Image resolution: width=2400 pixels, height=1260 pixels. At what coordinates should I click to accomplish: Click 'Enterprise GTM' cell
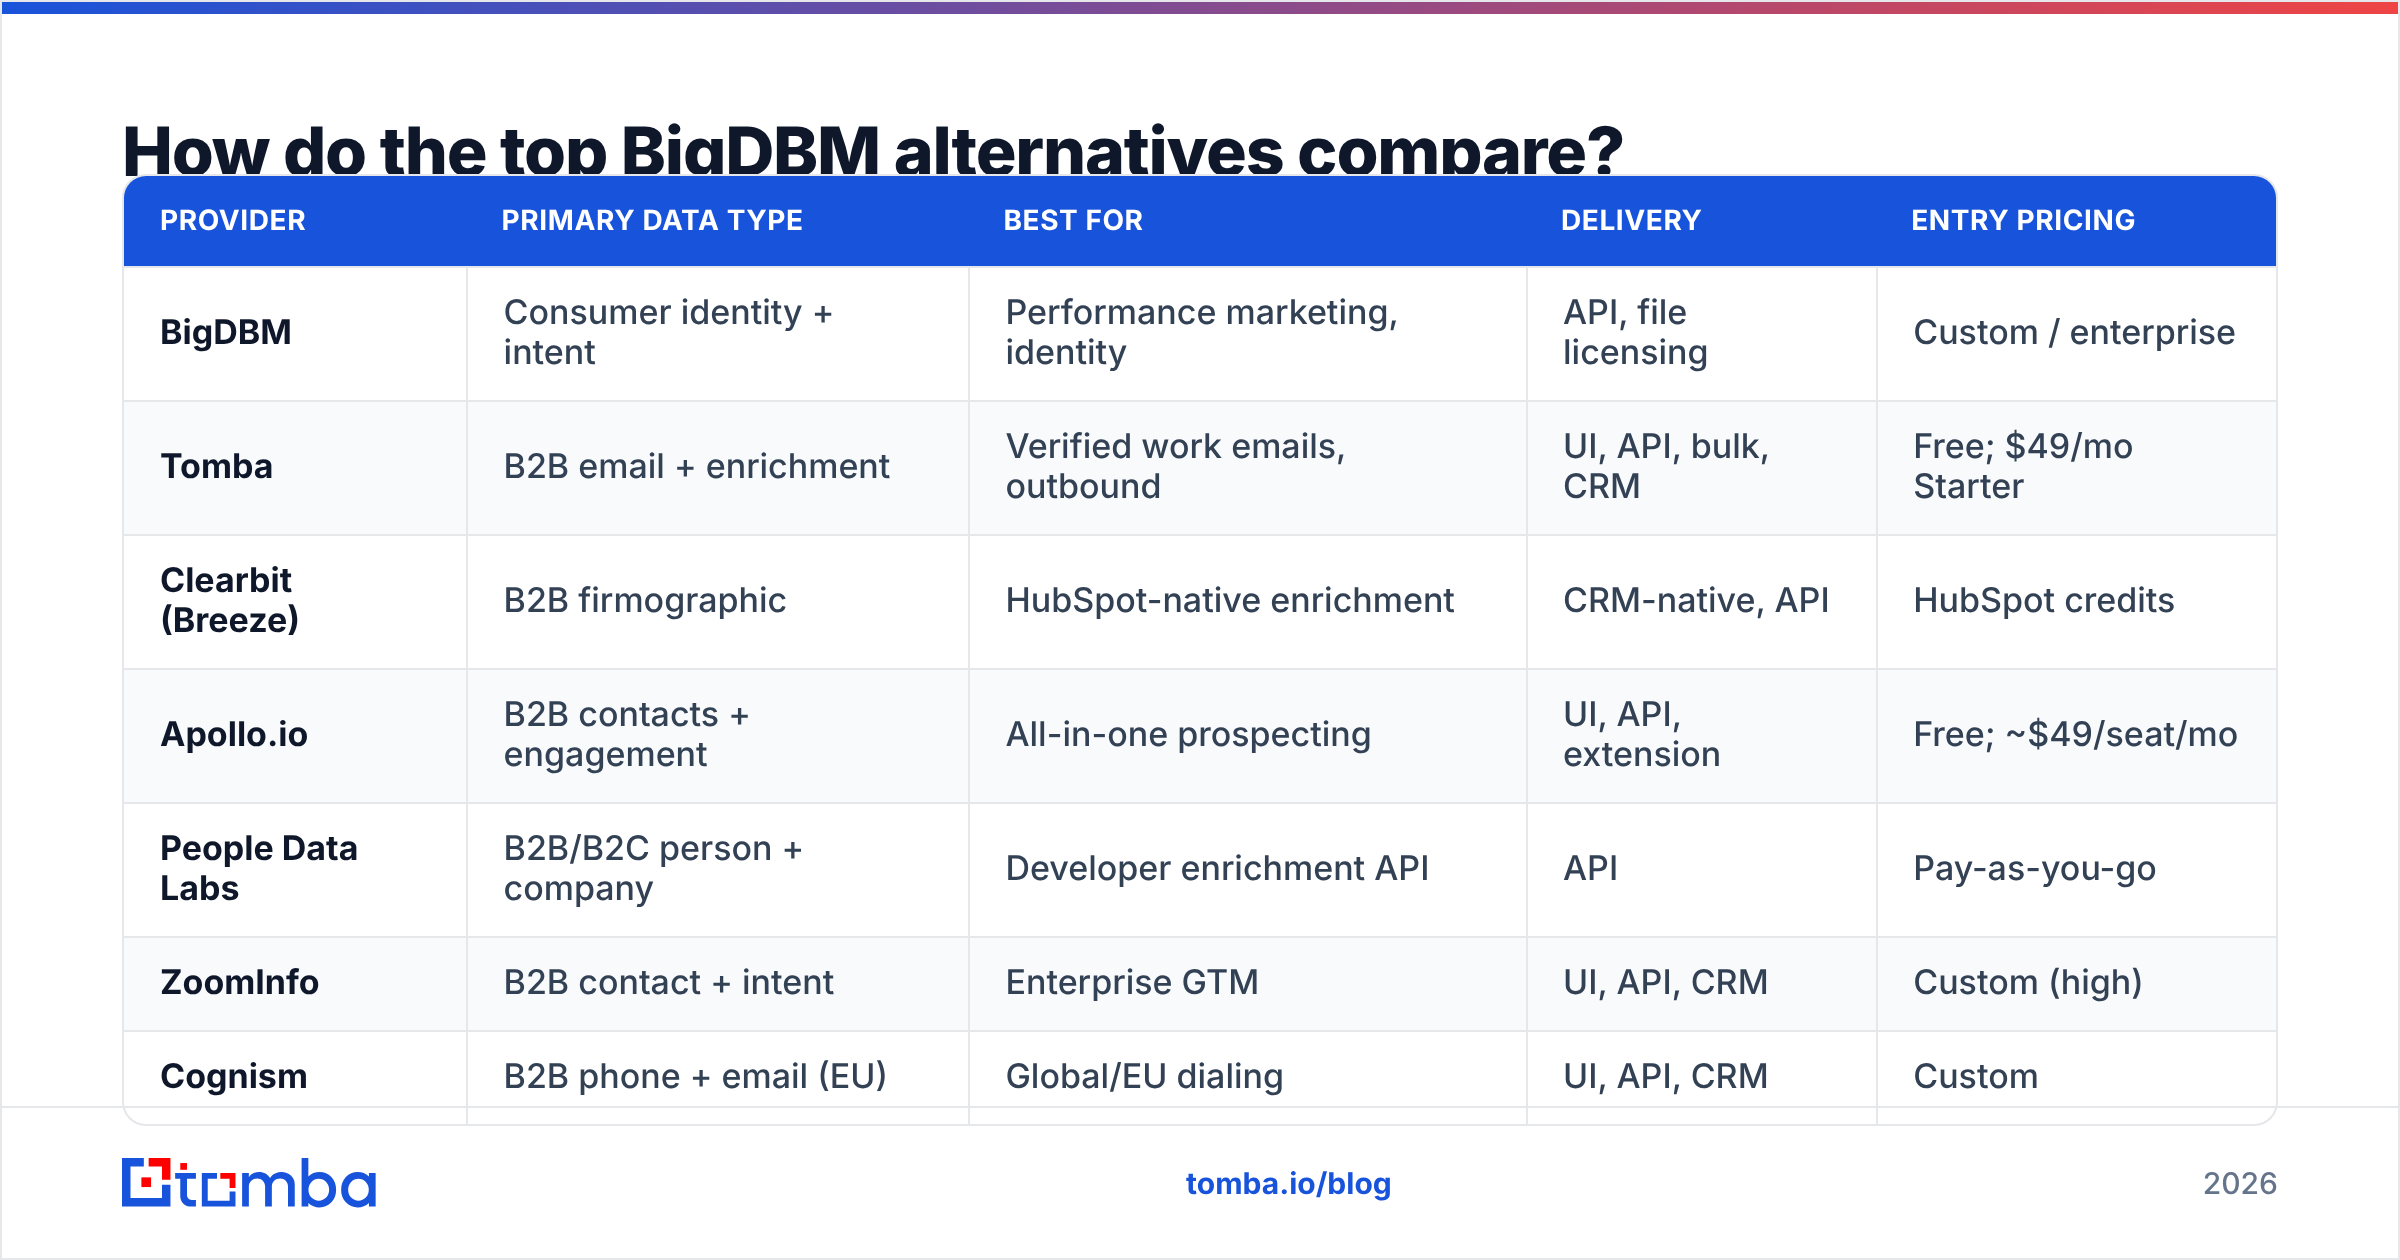(x=1248, y=983)
